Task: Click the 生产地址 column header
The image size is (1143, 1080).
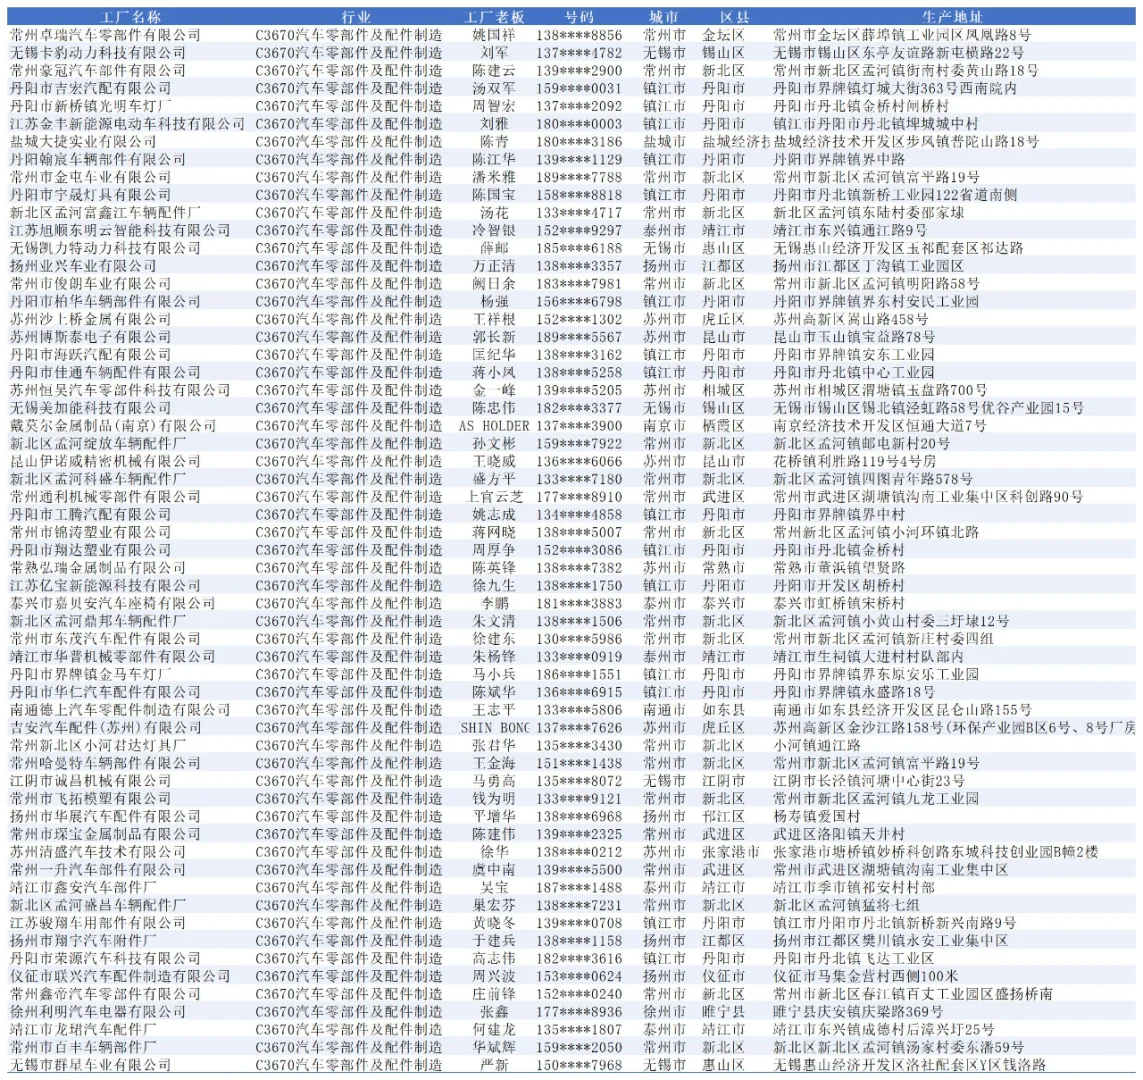Action: [x=952, y=17]
